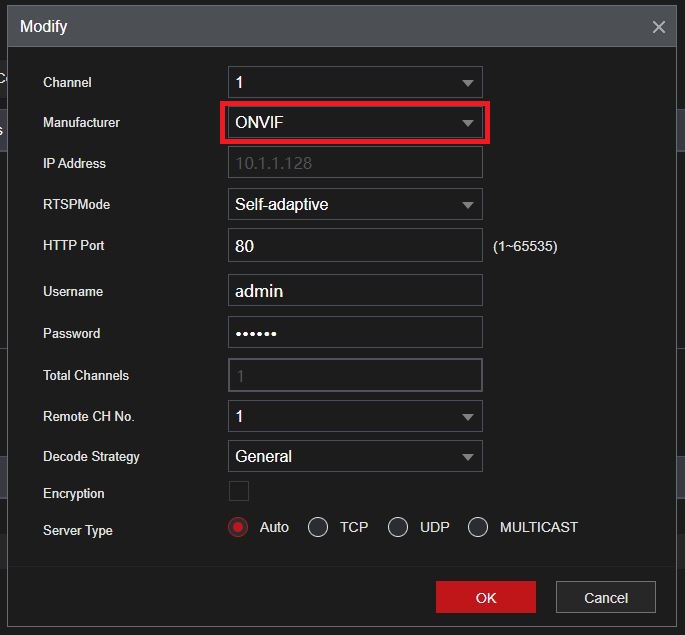The image size is (685, 635).
Task: Close the Modify dialog with X icon
Action: click(658, 27)
